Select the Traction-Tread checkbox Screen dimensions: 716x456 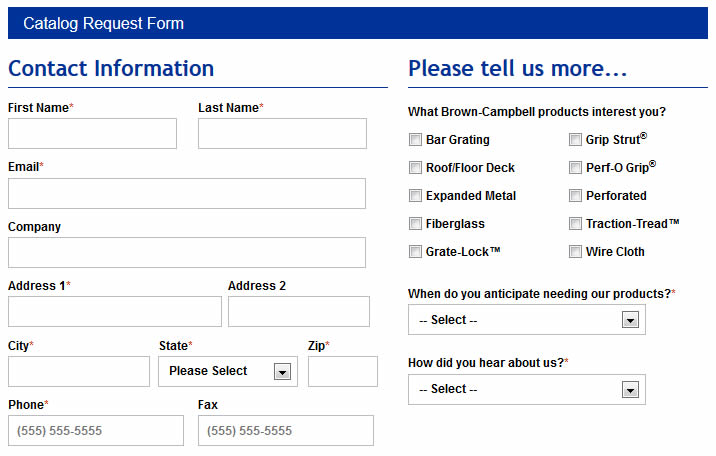(x=576, y=224)
